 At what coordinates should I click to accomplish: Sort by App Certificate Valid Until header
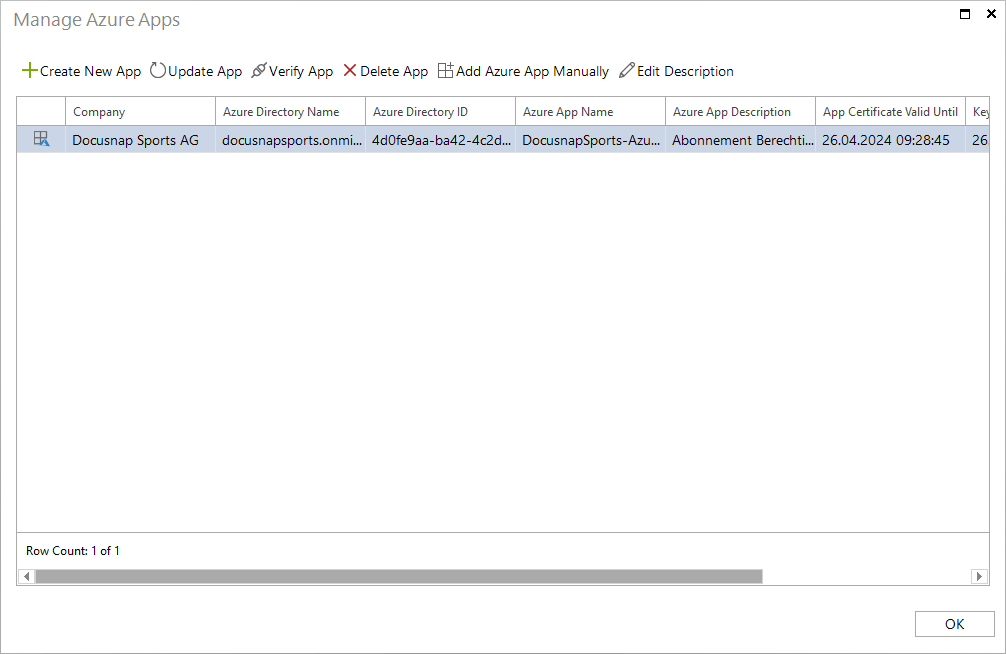click(891, 112)
